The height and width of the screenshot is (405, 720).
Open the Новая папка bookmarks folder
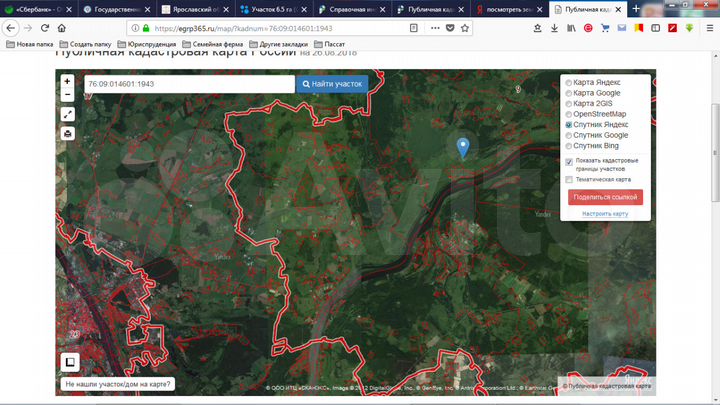click(x=29, y=45)
